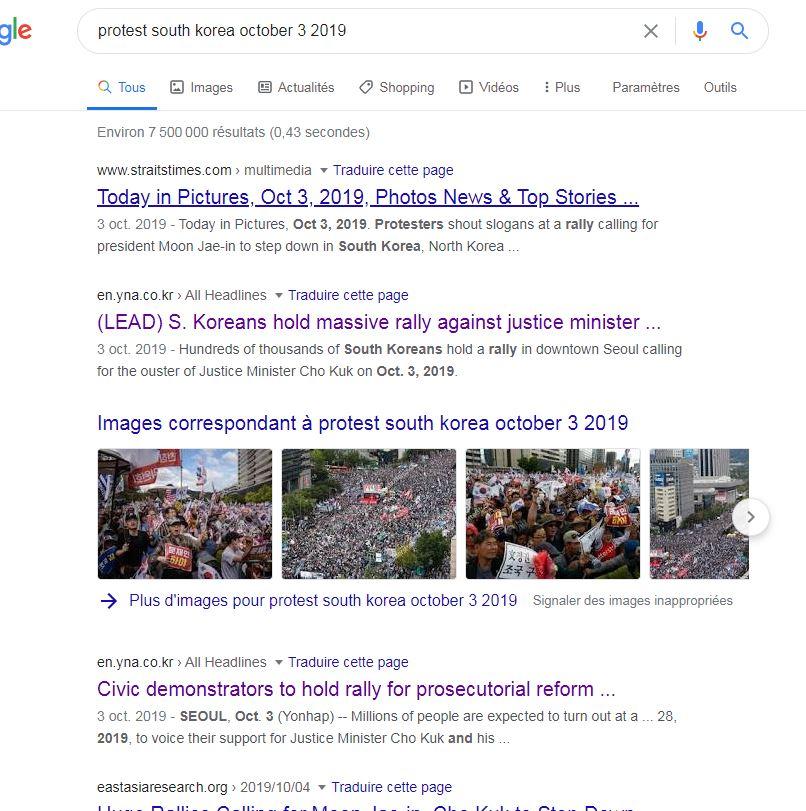The height and width of the screenshot is (811, 806).
Task: Open S. Koreans hold massive rally result
Action: click(x=379, y=322)
